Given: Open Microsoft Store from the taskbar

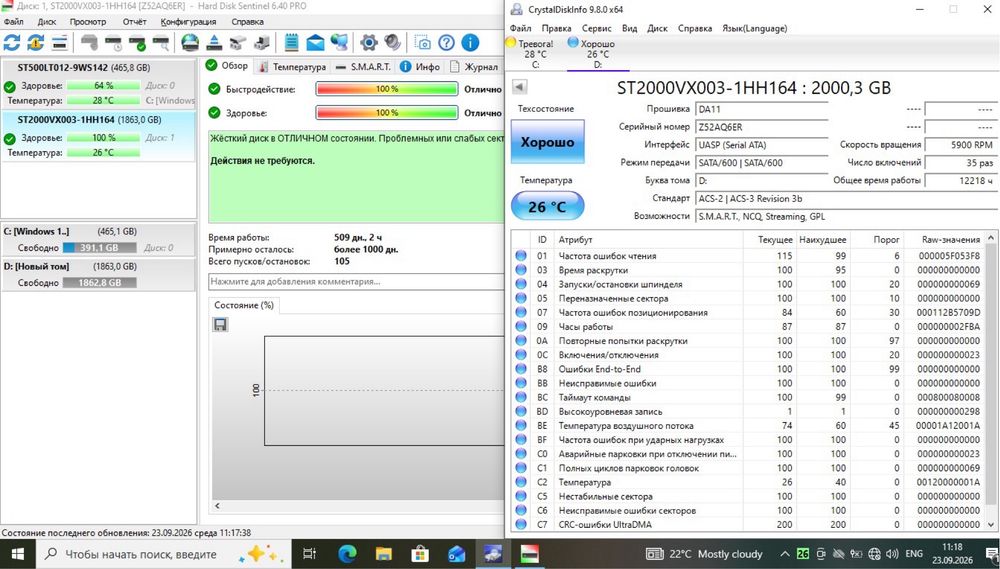Looking at the screenshot, I should pyautogui.click(x=420, y=554).
